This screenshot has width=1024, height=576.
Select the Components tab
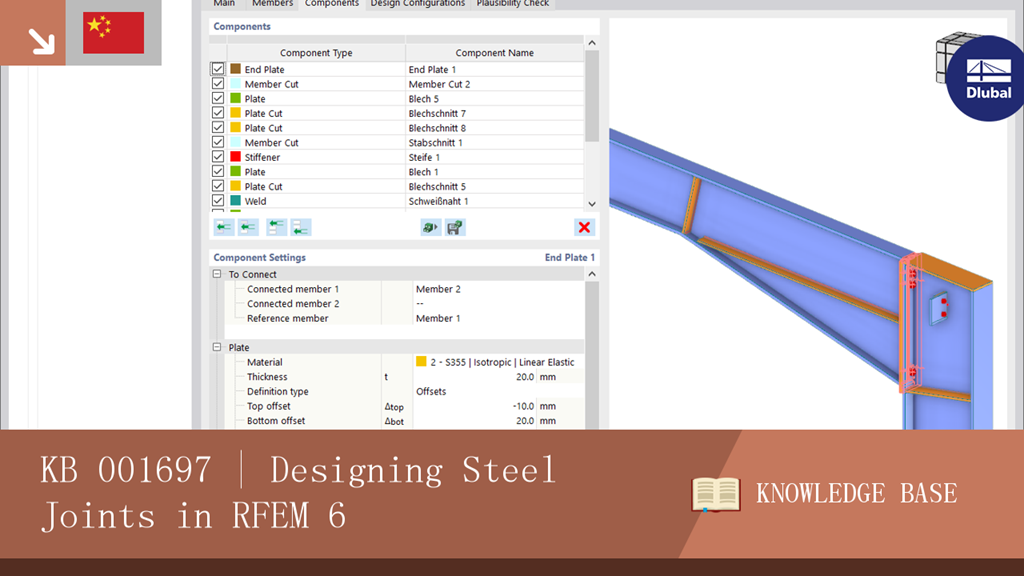(332, 4)
